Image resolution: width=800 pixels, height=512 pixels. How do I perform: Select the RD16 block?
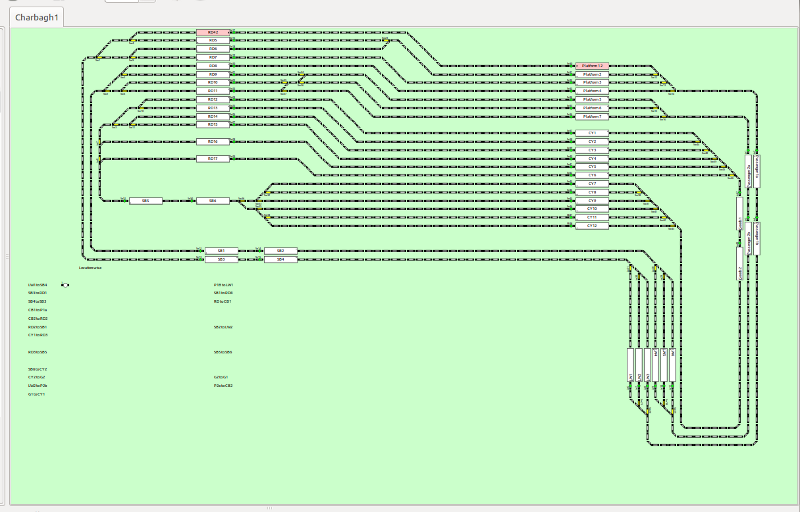(x=213, y=142)
